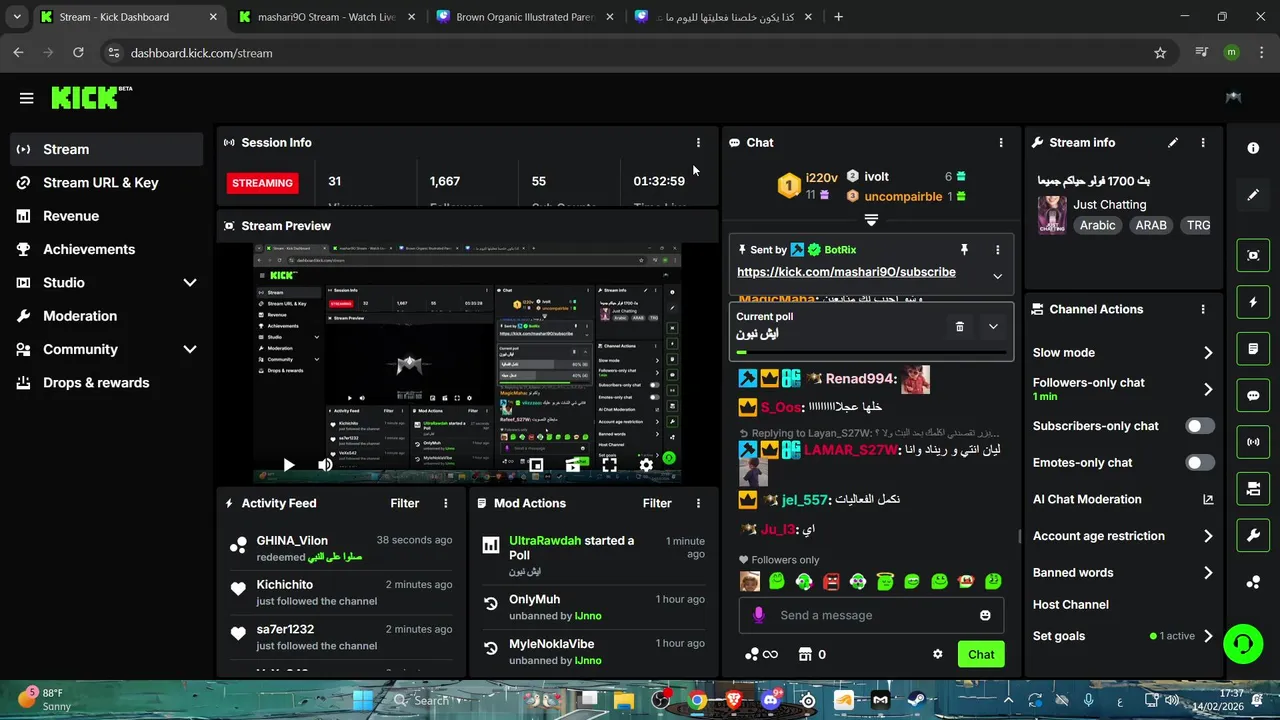Open Revenue page in sidebar
Viewport: 1280px width, 720px height.
click(107, 216)
